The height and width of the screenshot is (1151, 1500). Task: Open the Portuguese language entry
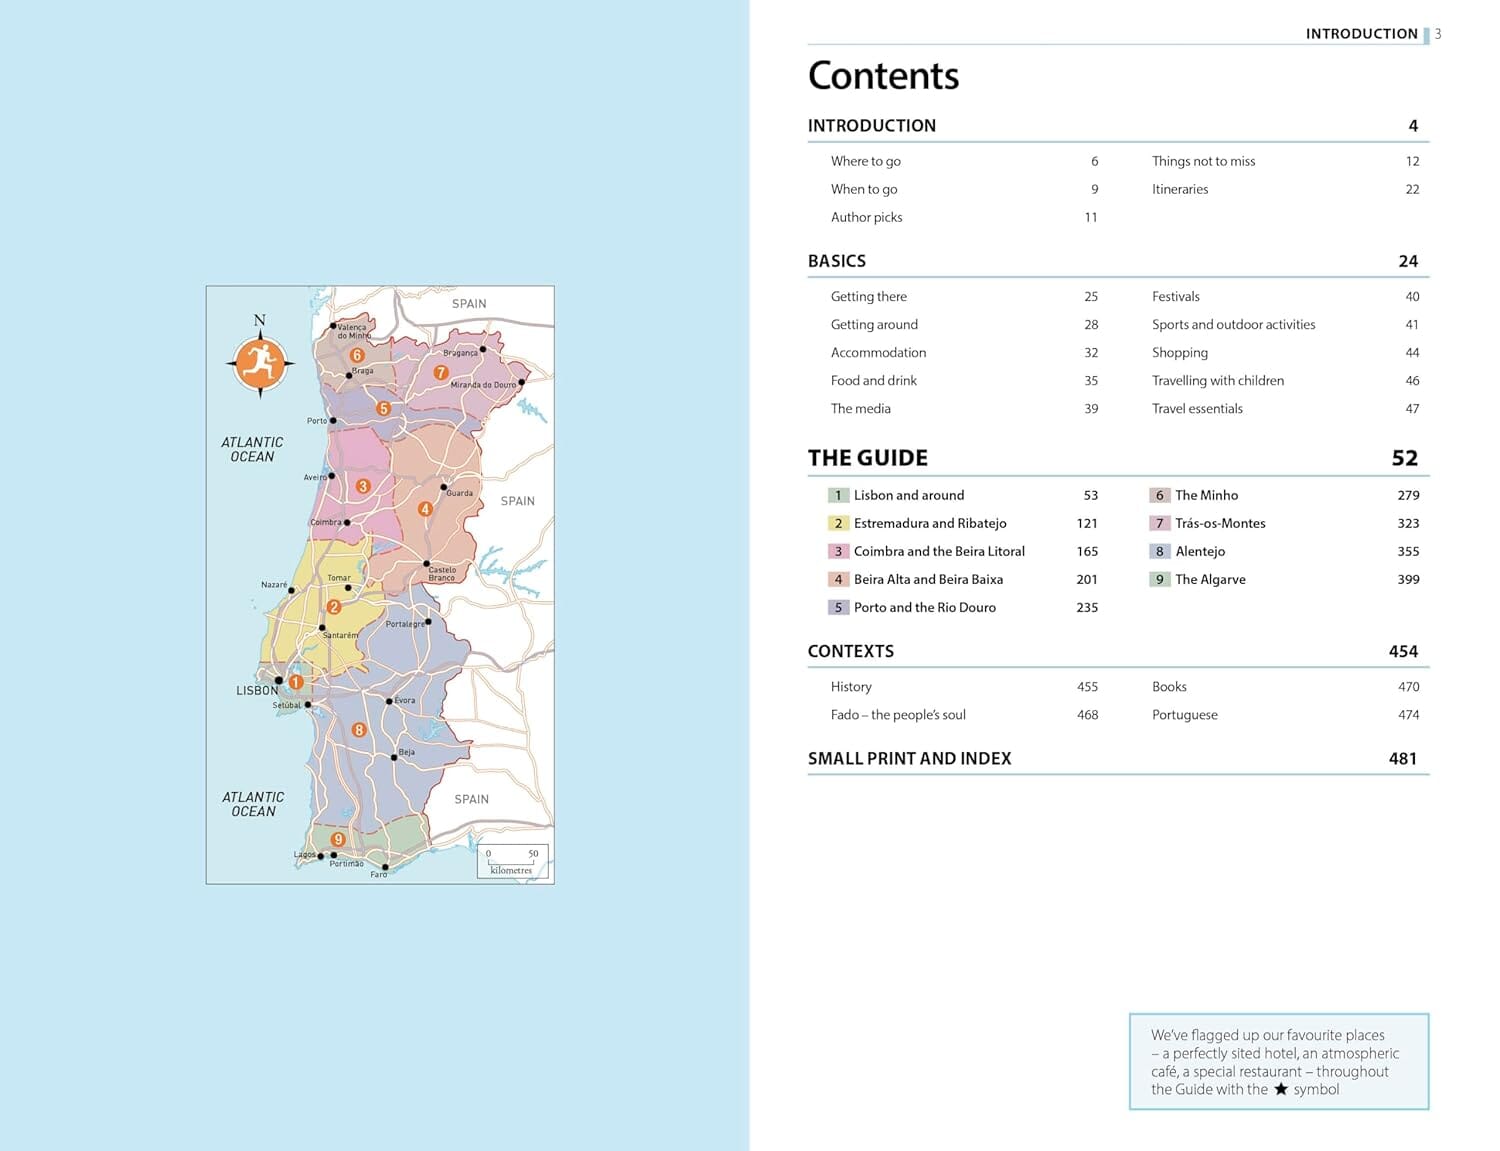click(1185, 715)
